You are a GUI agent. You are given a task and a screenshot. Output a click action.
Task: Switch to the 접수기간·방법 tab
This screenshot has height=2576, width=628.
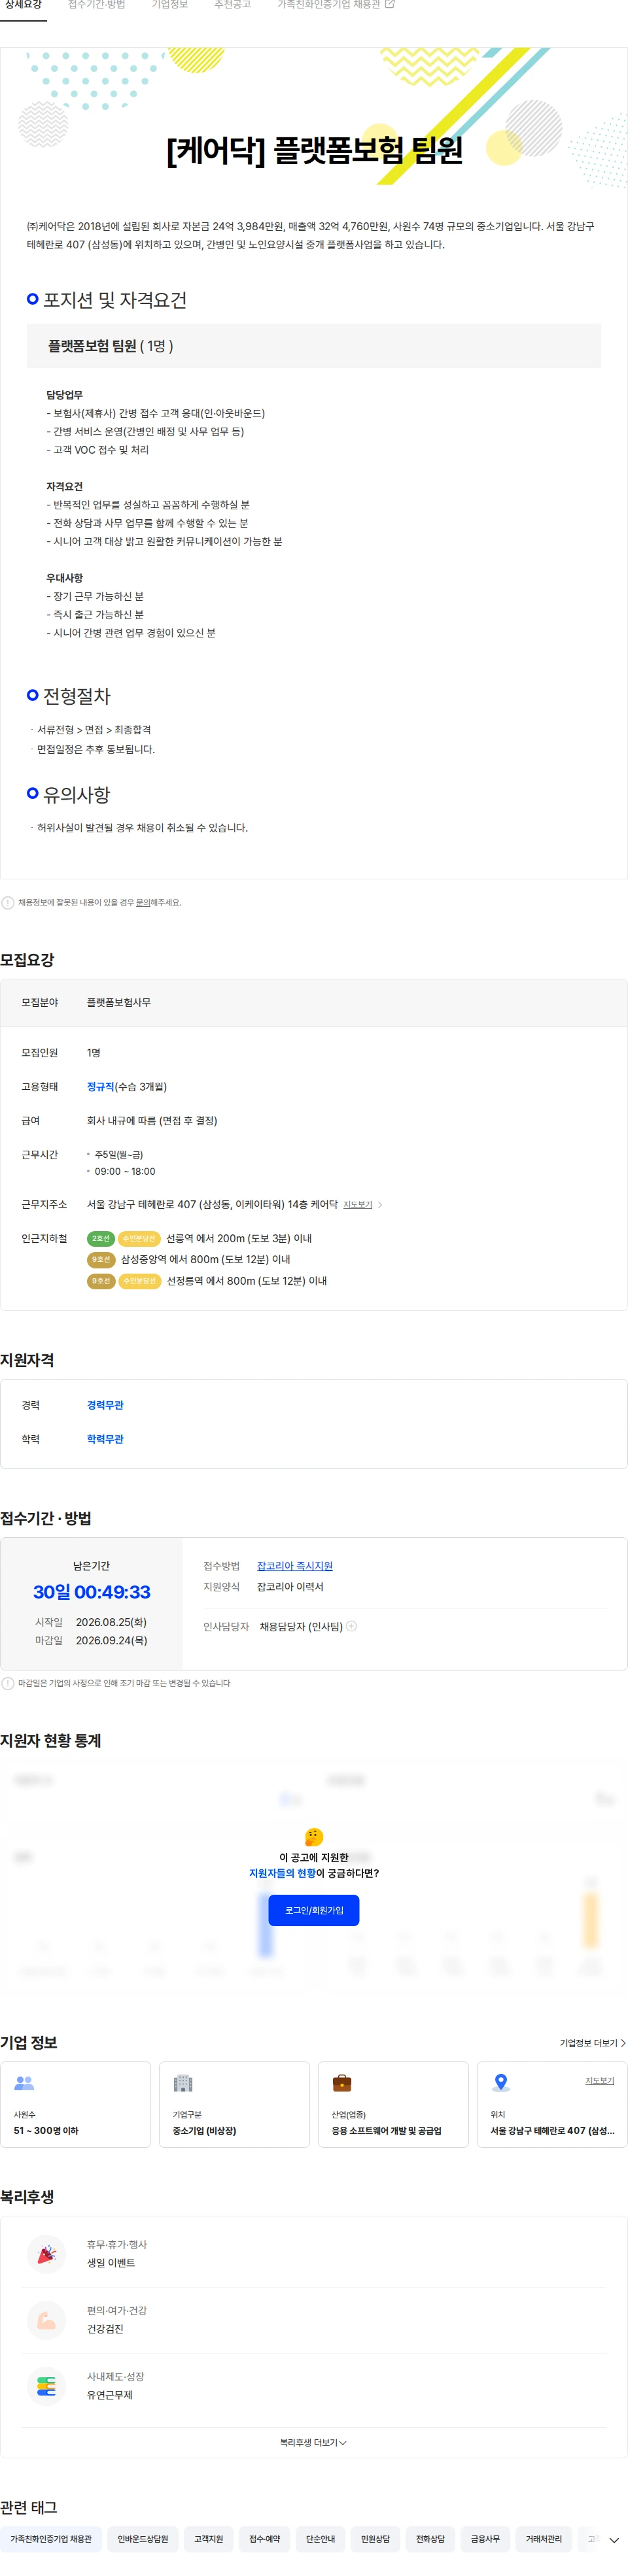tap(97, 5)
